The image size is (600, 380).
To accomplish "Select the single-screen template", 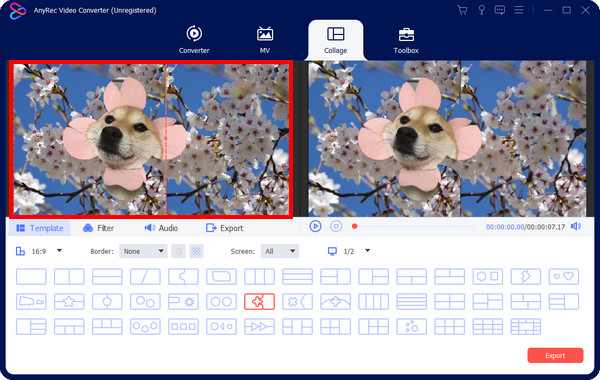I will [31, 276].
